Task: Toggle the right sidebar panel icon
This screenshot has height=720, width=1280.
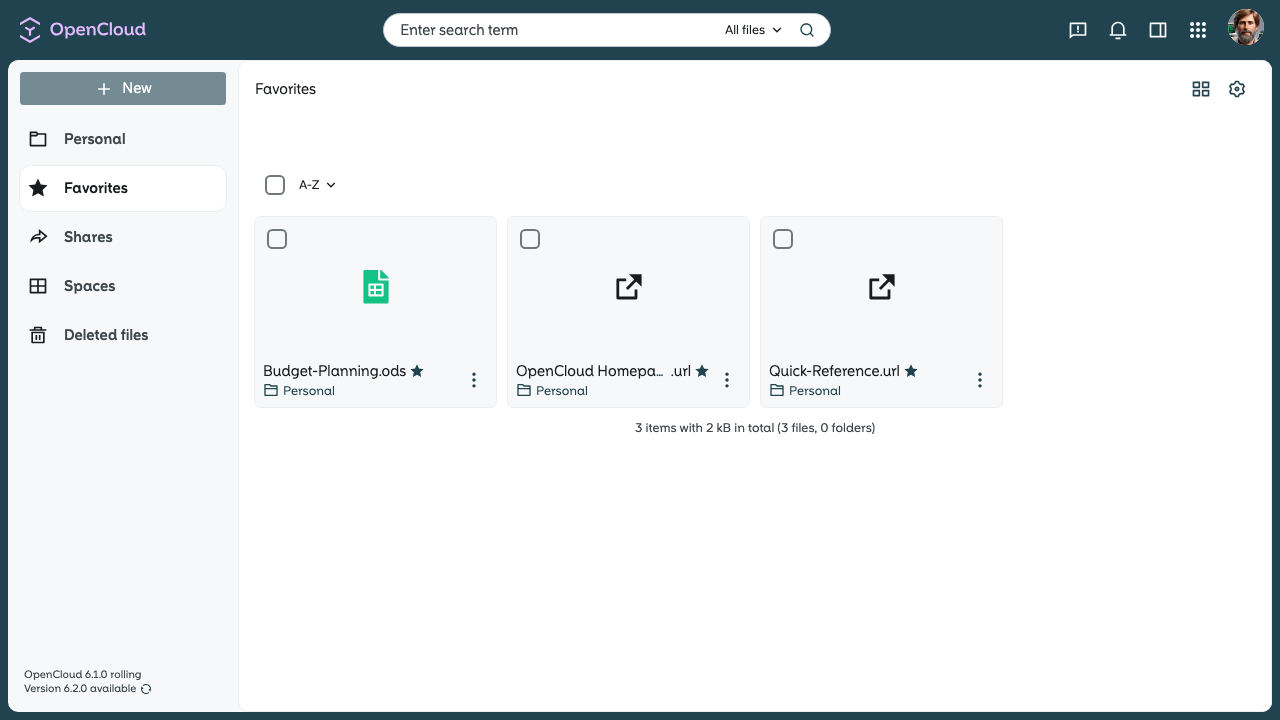Action: (x=1158, y=30)
